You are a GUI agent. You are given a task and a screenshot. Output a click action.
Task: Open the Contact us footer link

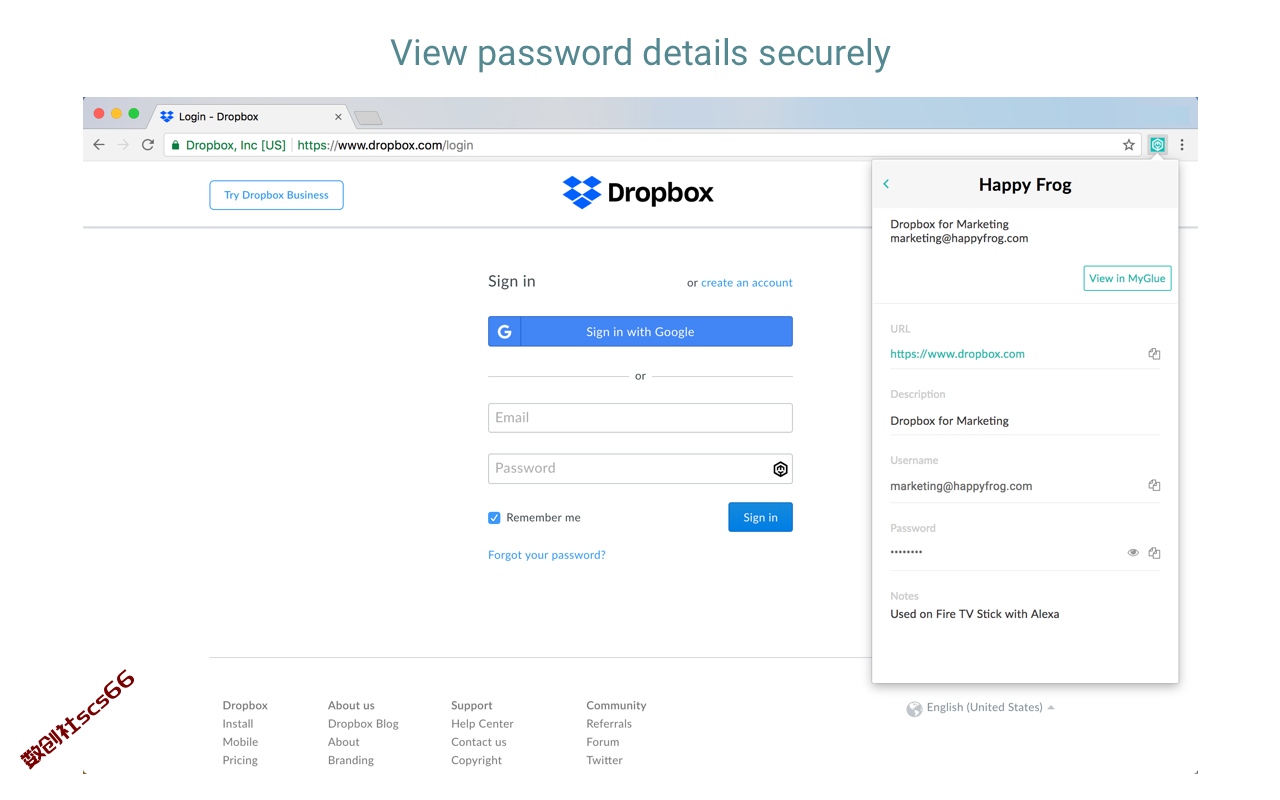pos(479,742)
